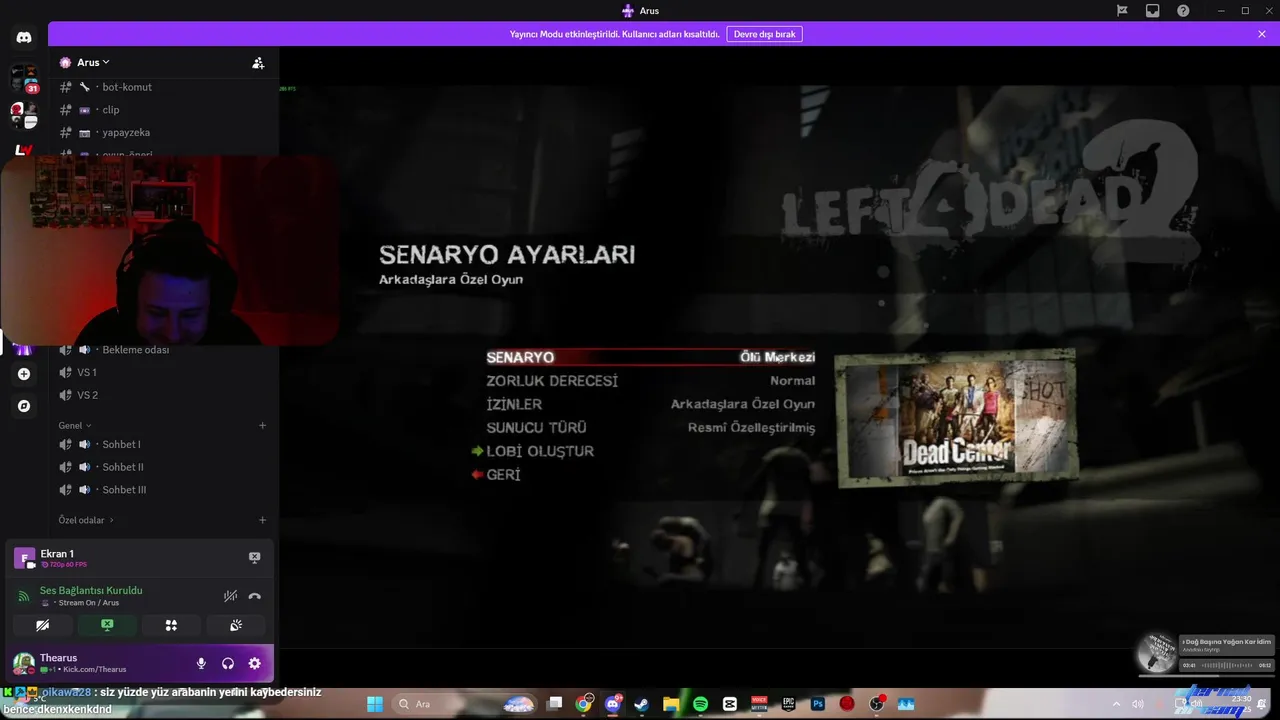The width and height of the screenshot is (1280, 720).
Task: Change the 'Ölü Merkezi' campaign value
Action: [x=777, y=357]
